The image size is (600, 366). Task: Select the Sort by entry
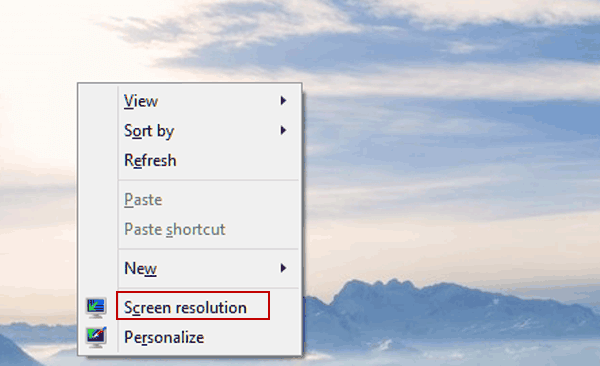click(x=149, y=131)
